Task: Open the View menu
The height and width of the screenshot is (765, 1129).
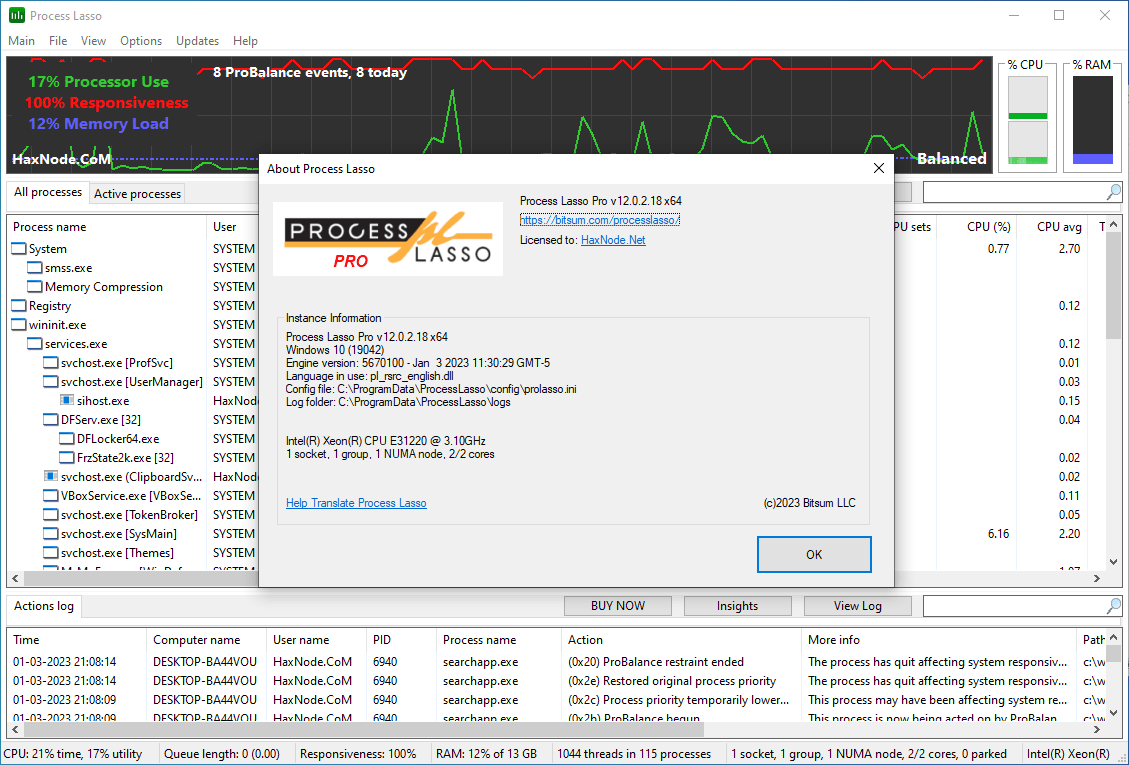Action: click(94, 40)
